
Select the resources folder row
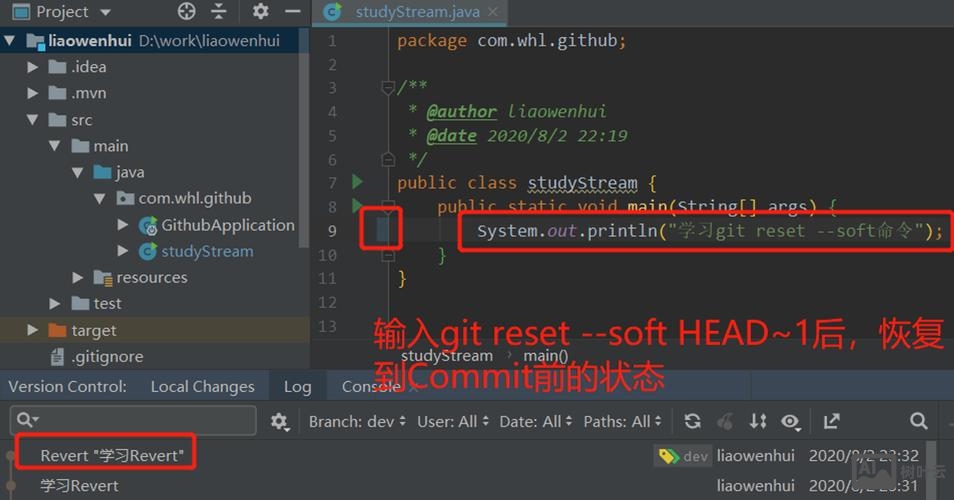pyautogui.click(x=152, y=277)
